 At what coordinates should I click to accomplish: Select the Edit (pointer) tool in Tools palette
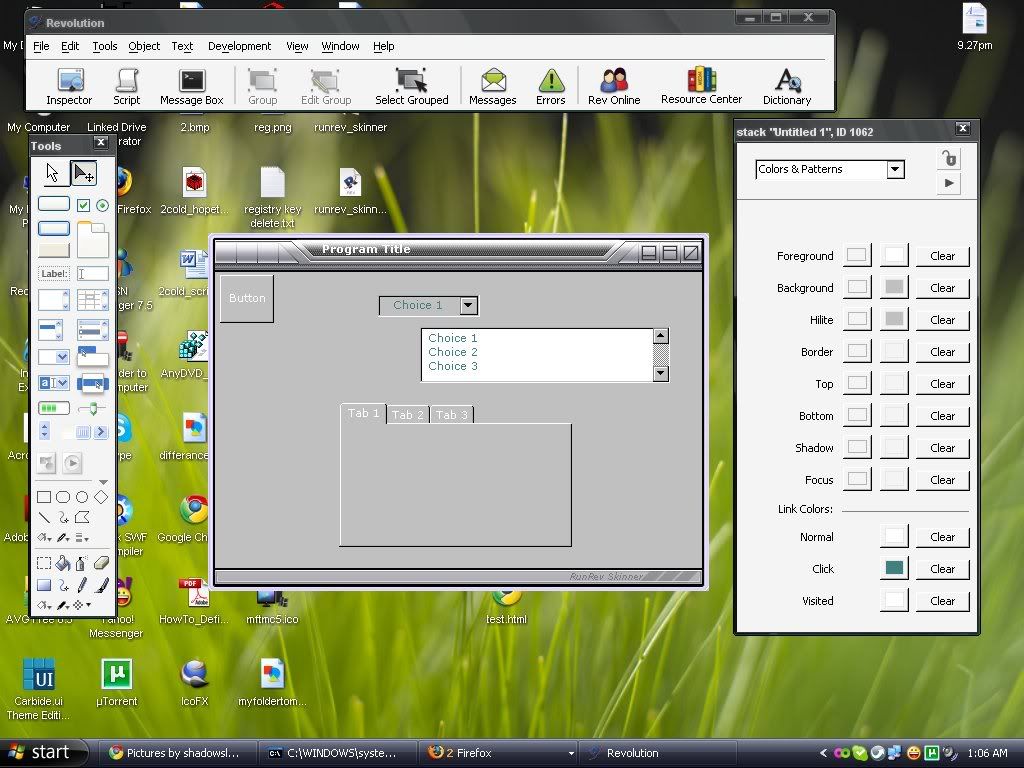[84, 173]
